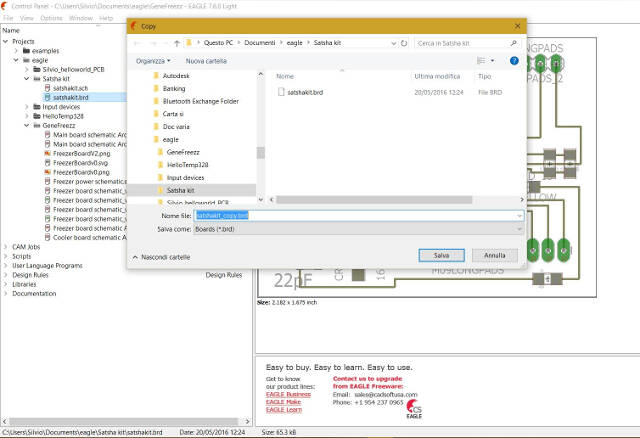640x438 pixels.
Task: Select satshakit.brd in Control Panel tree
Action: (x=71, y=98)
